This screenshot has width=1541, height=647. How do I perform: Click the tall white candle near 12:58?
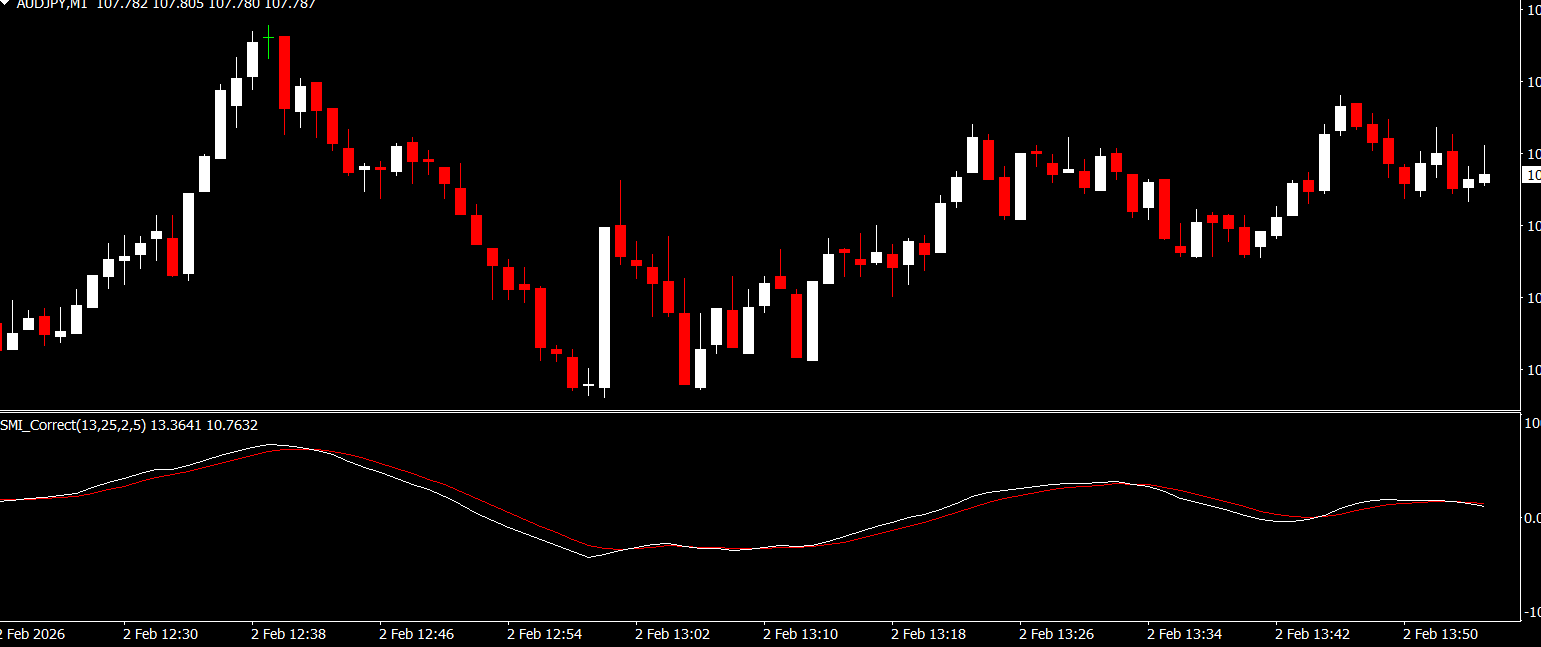pyautogui.click(x=604, y=307)
